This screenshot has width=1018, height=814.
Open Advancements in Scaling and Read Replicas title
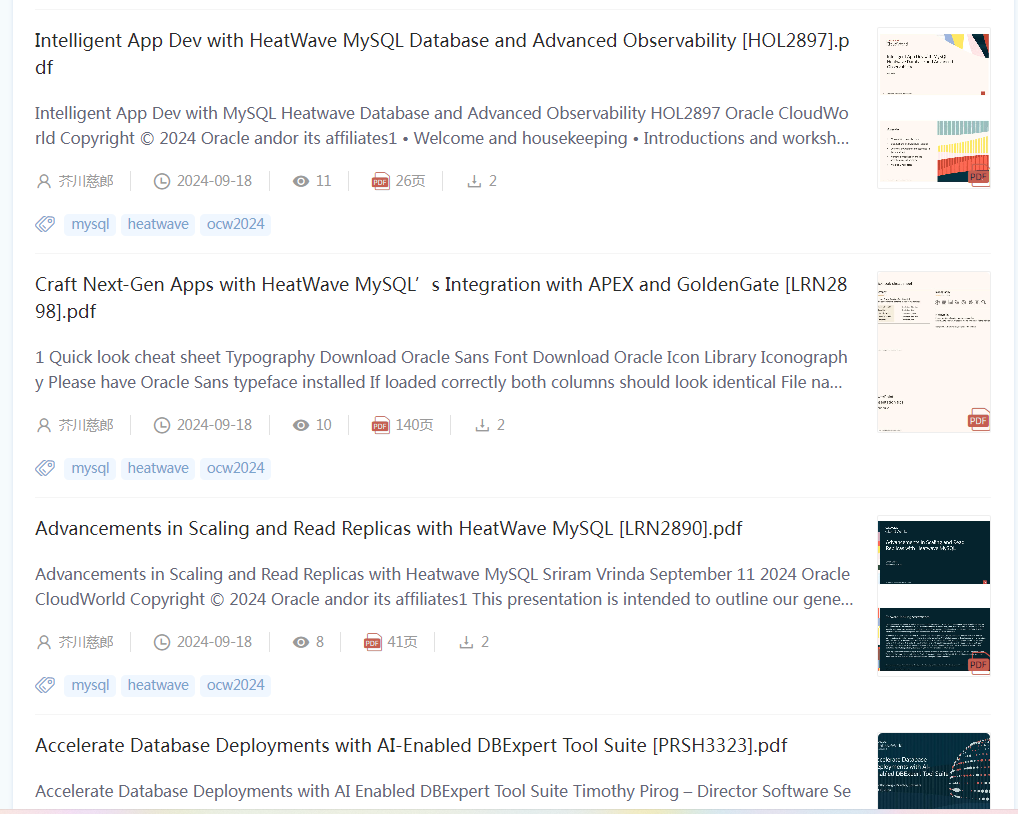point(388,528)
